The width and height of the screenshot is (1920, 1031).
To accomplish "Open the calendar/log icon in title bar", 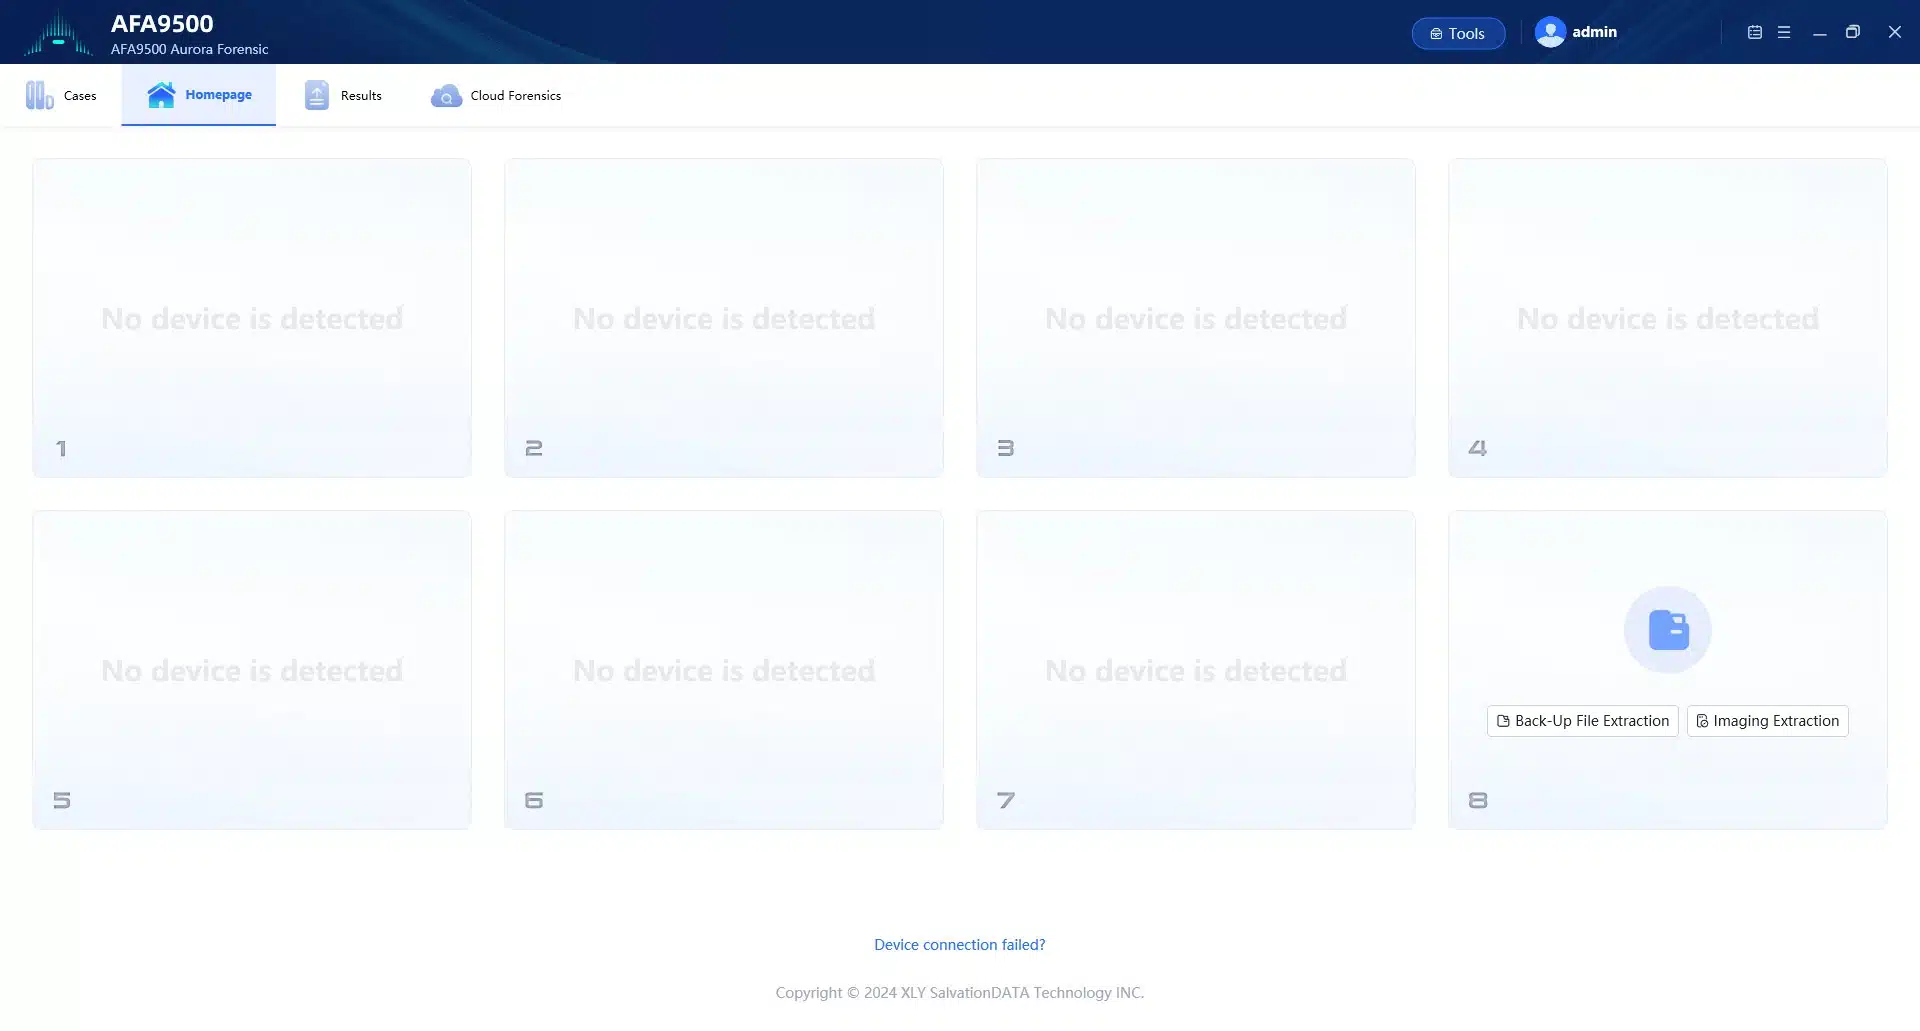I will pos(1754,33).
